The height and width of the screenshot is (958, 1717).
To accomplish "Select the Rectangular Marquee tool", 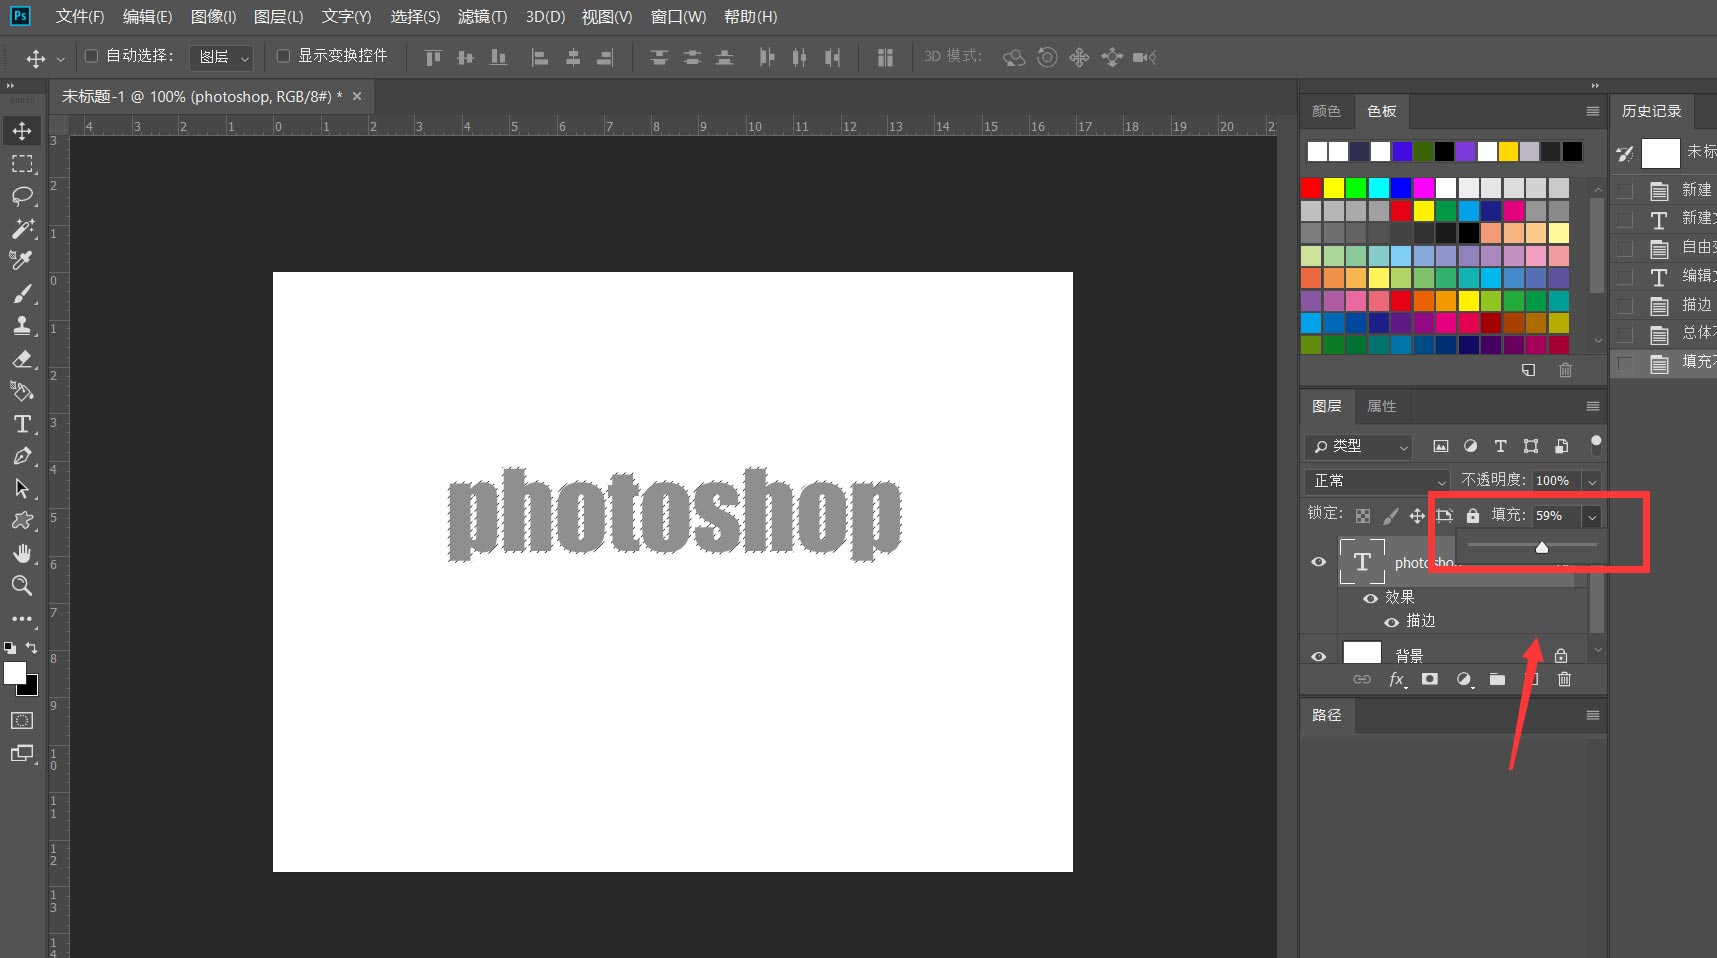I will (22, 164).
